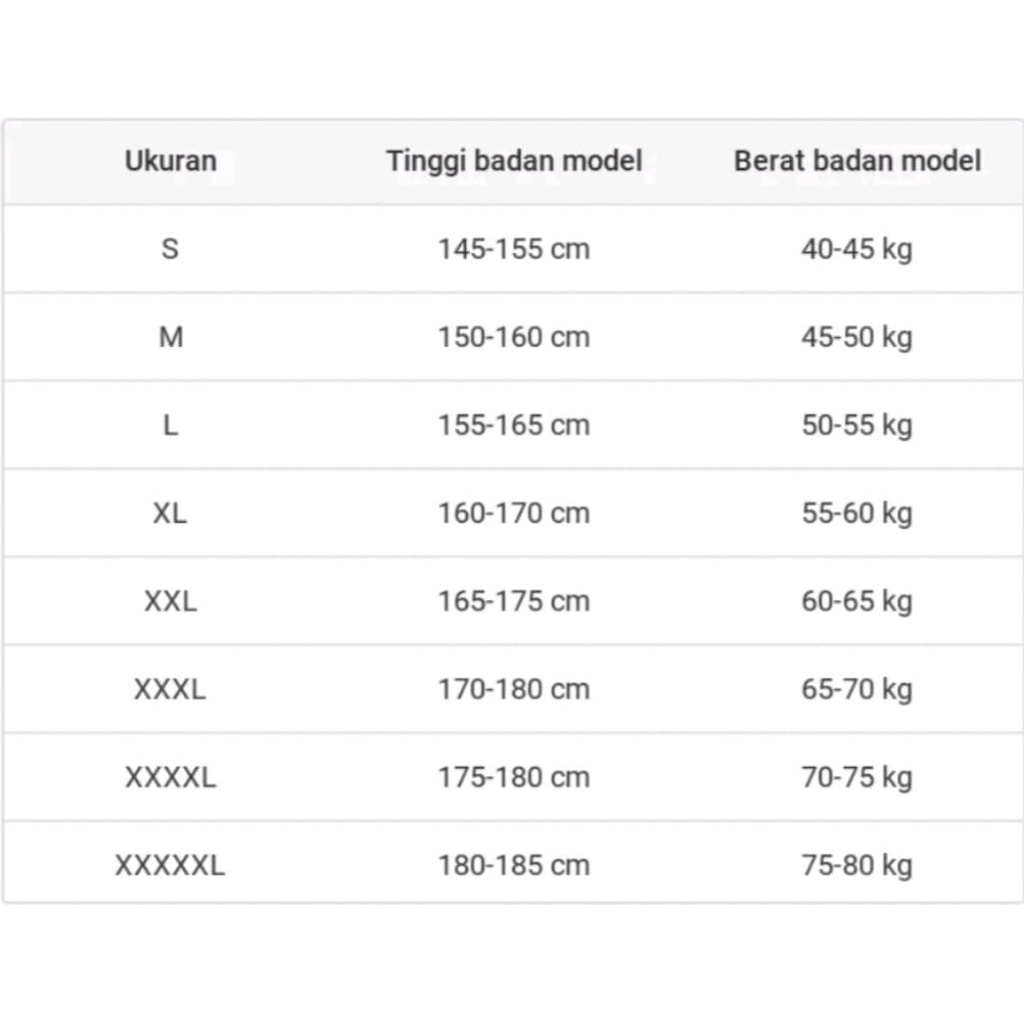The height and width of the screenshot is (1024, 1024).
Task: Select the size L cell
Action: point(170,425)
